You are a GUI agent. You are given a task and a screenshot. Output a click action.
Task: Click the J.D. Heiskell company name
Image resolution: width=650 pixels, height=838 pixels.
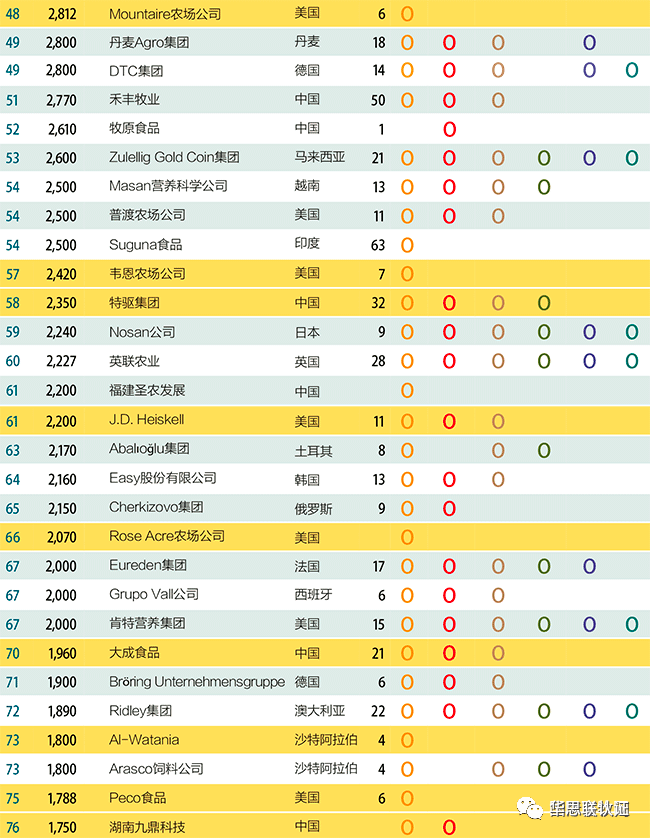coord(146,421)
